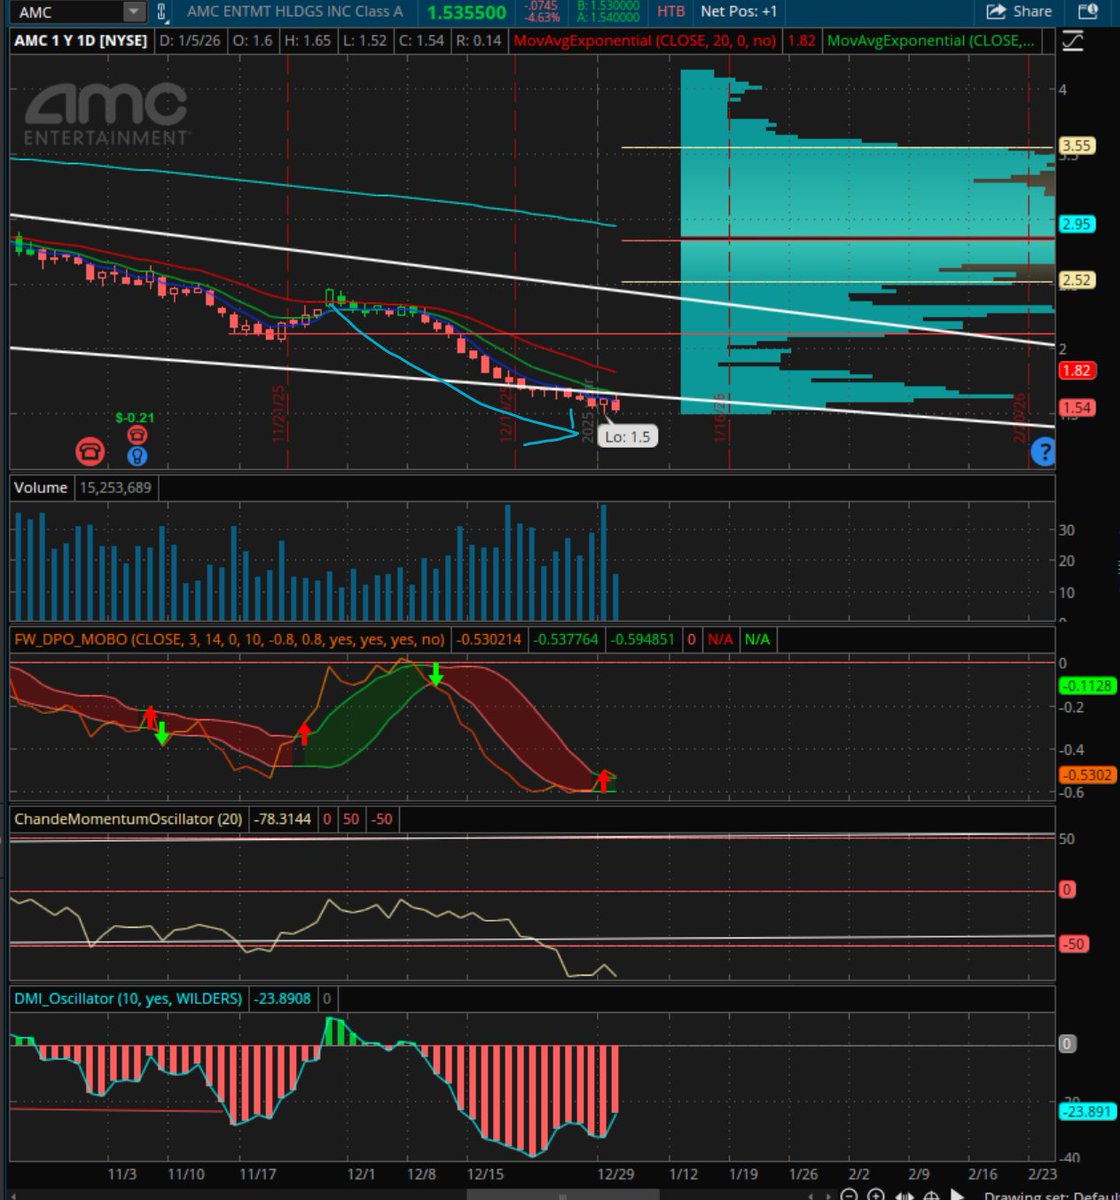The image size is (1120, 1200).
Task: Click the large red phone event icon
Action: coord(90,451)
